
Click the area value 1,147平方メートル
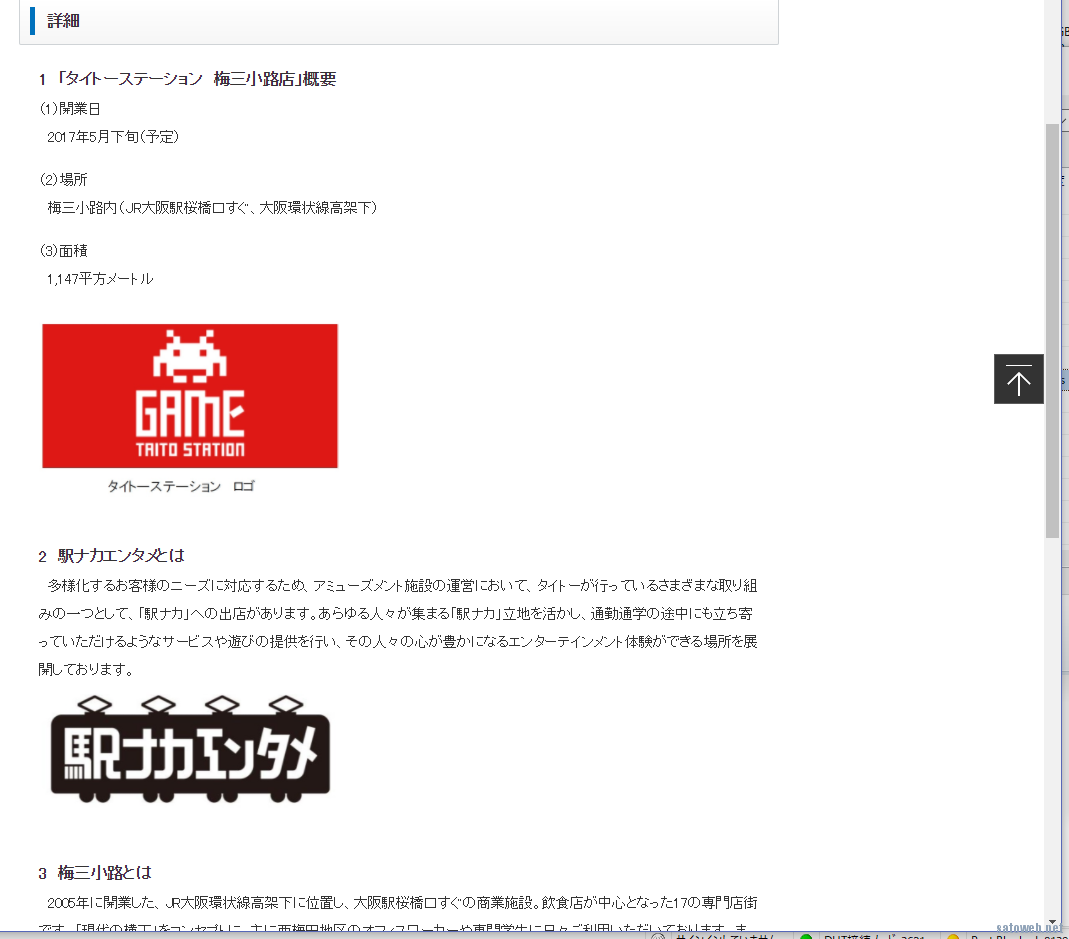click(100, 279)
